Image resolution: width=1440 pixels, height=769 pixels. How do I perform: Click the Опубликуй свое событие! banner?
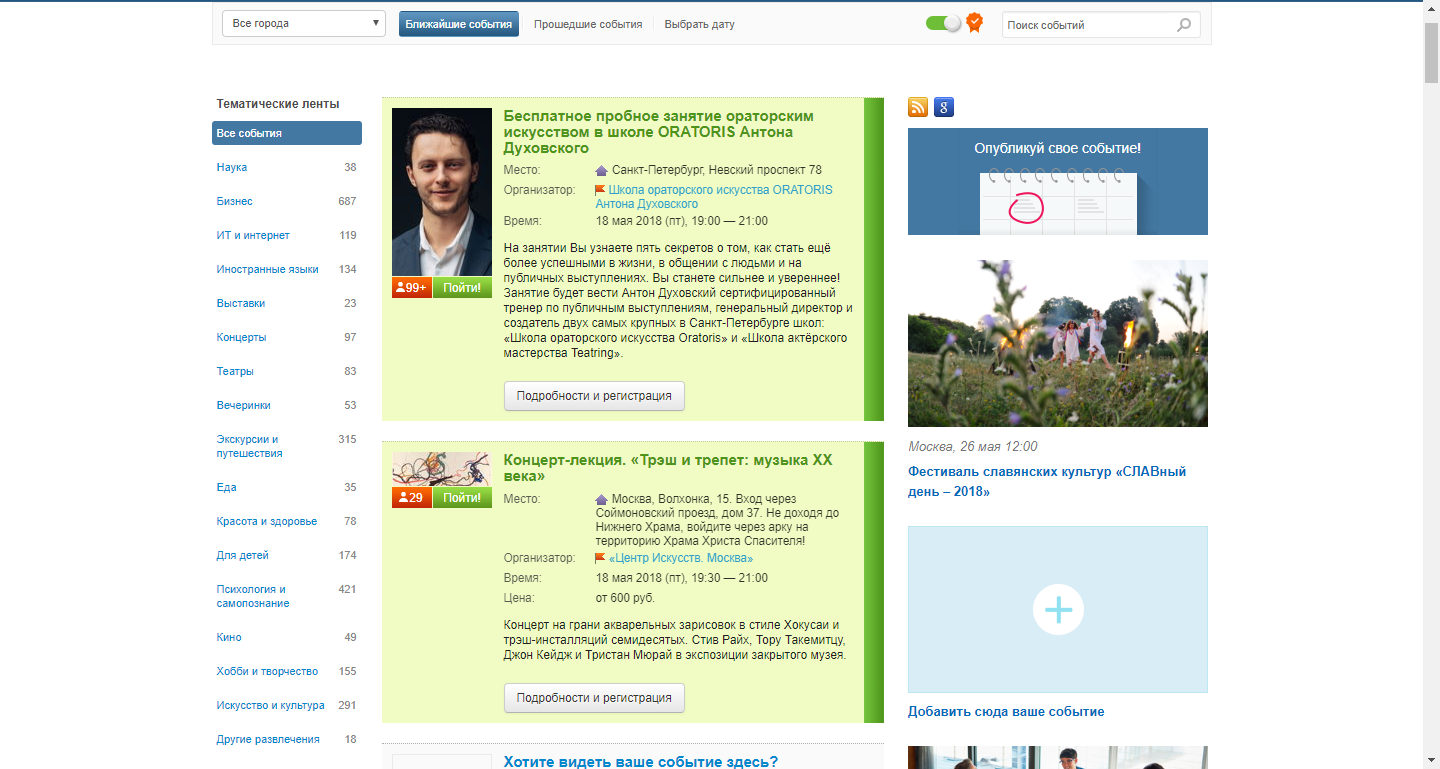click(1058, 181)
